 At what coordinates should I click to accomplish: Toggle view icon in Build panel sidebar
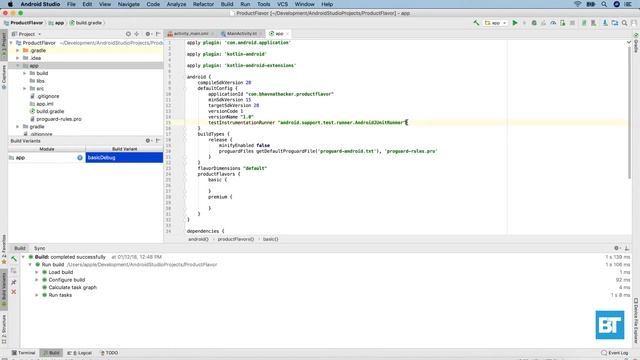(14, 271)
